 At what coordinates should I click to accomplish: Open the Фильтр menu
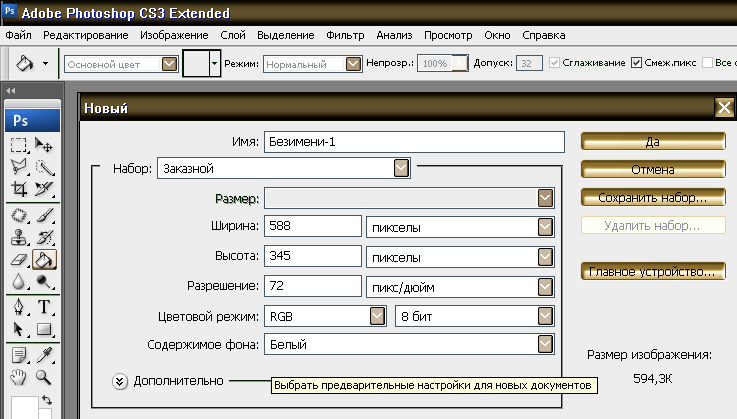coord(345,35)
